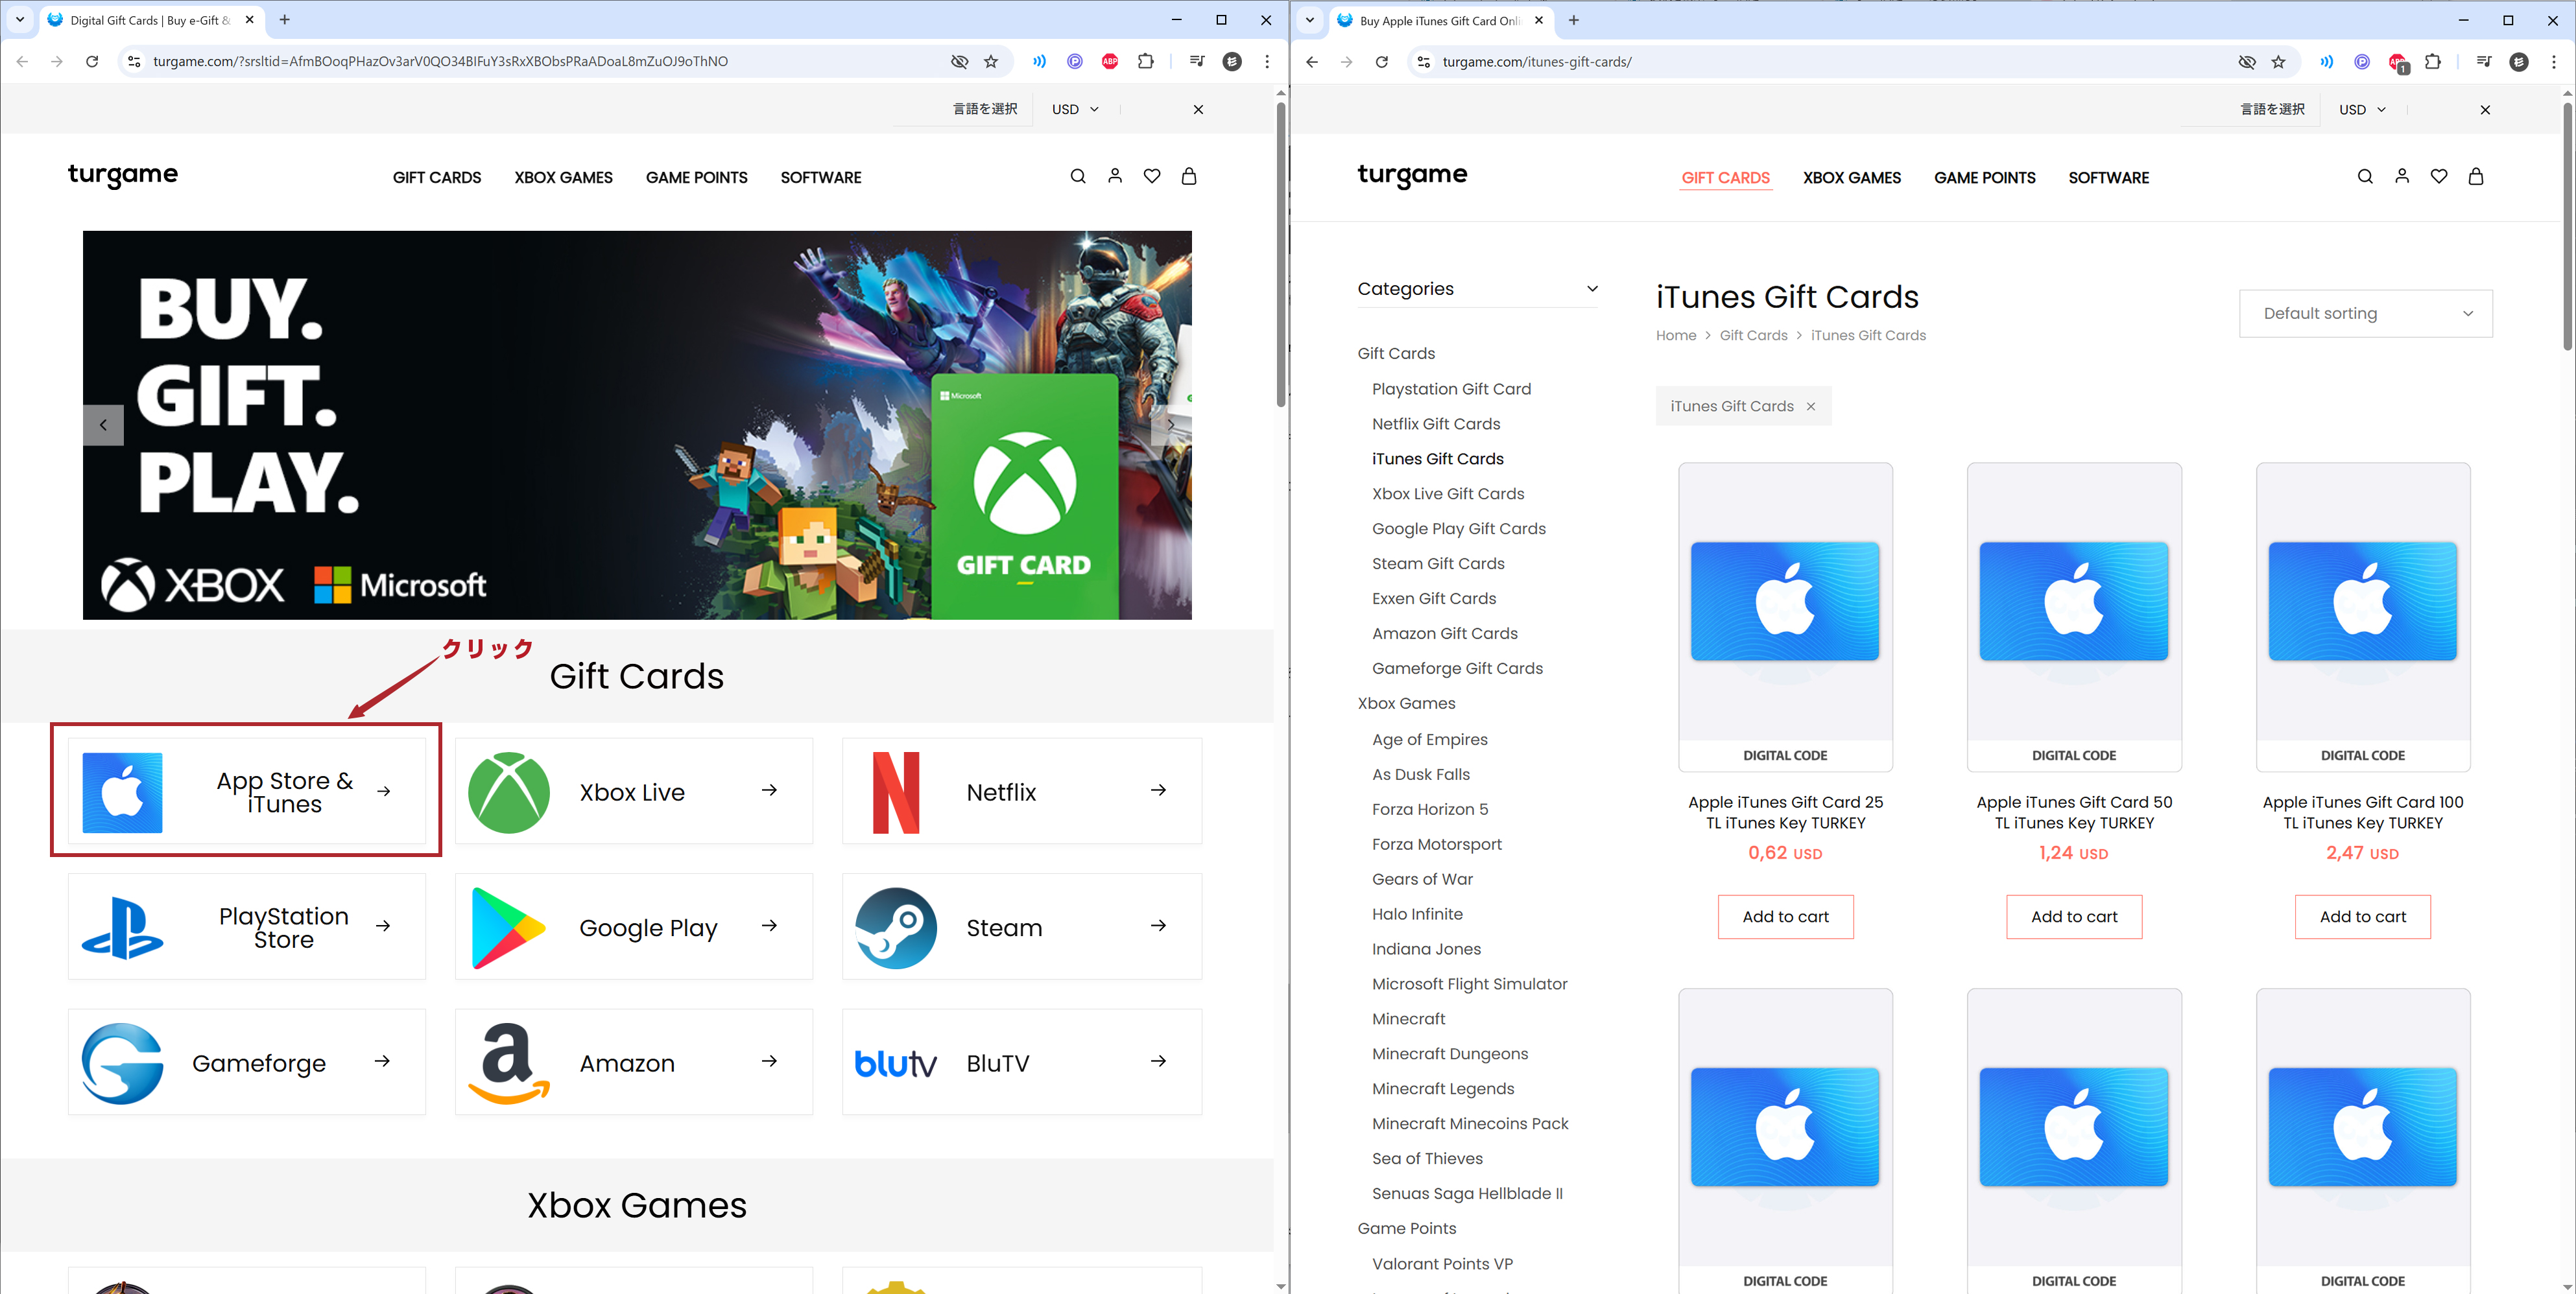Screen dimensions: 2576x1294
Task: Show next banner slide arrow
Action: [x=1171, y=425]
